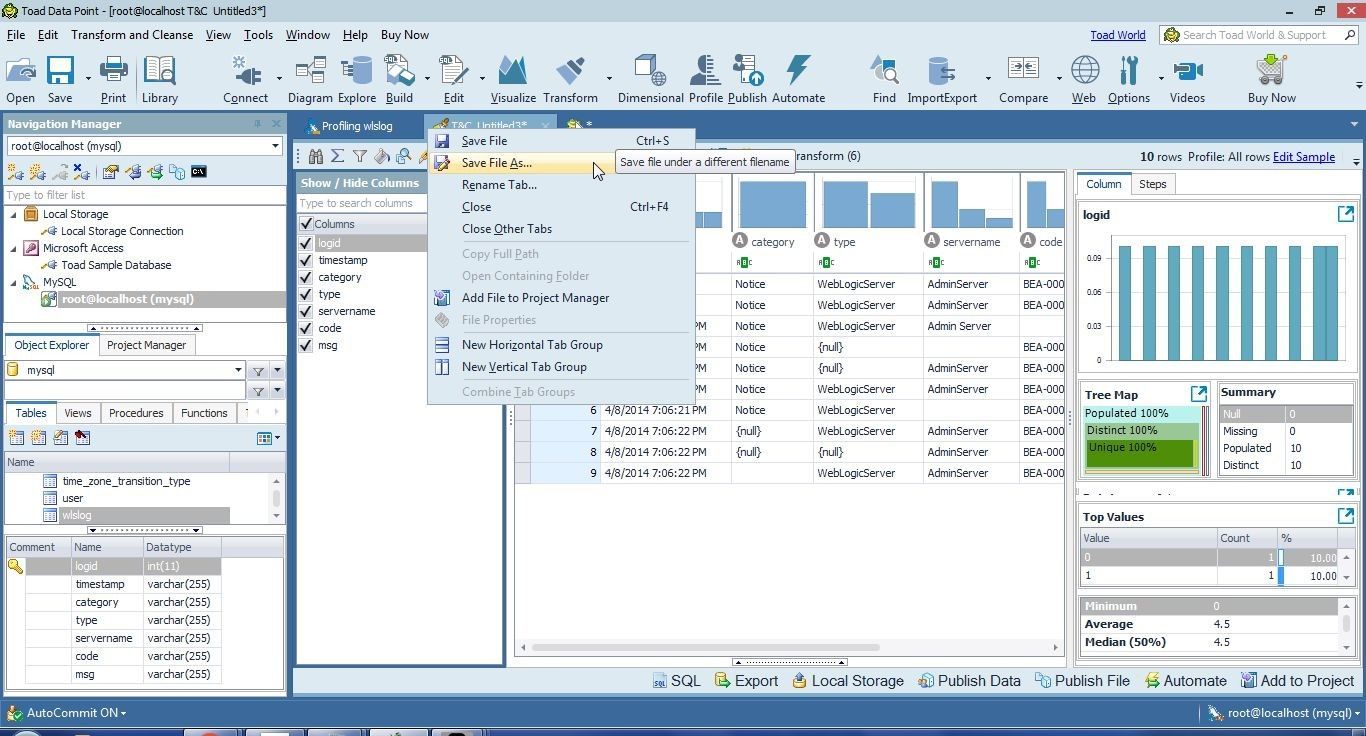Image resolution: width=1366 pixels, height=736 pixels.
Task: Uncheck the msg column checkbox
Action: (306, 345)
